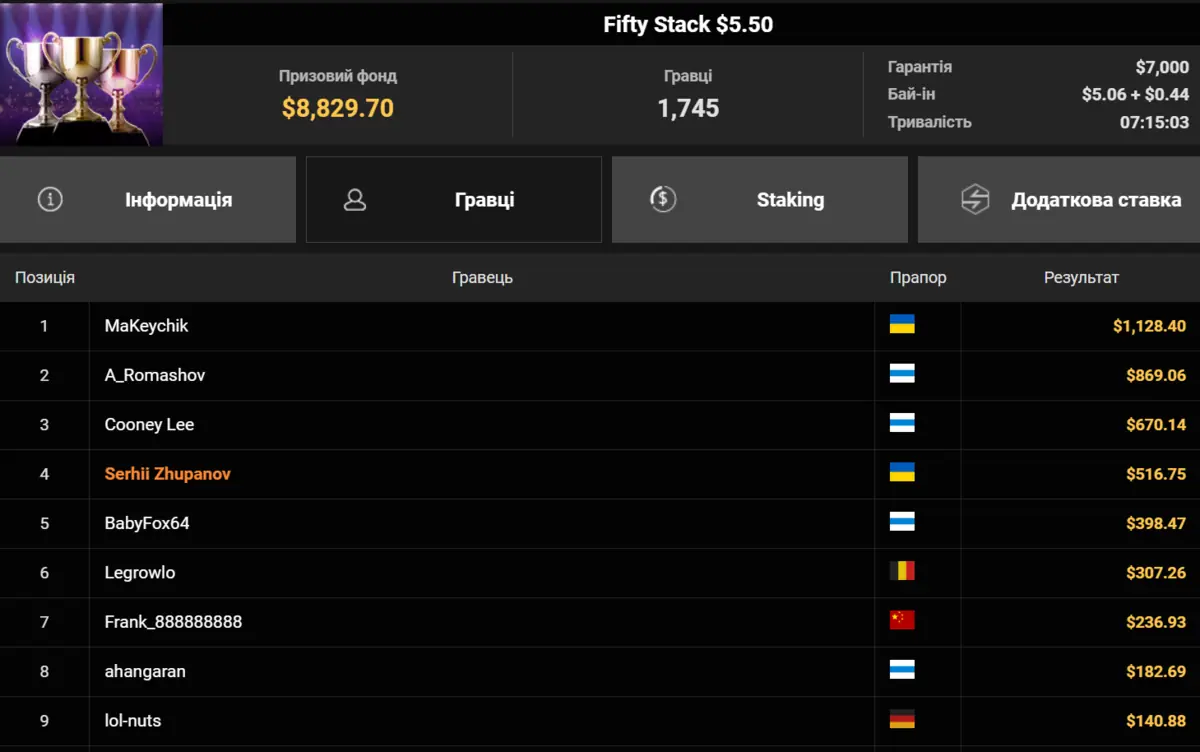Click the $869.06 result for A_Romashov
The image size is (1200, 752).
point(1156,375)
